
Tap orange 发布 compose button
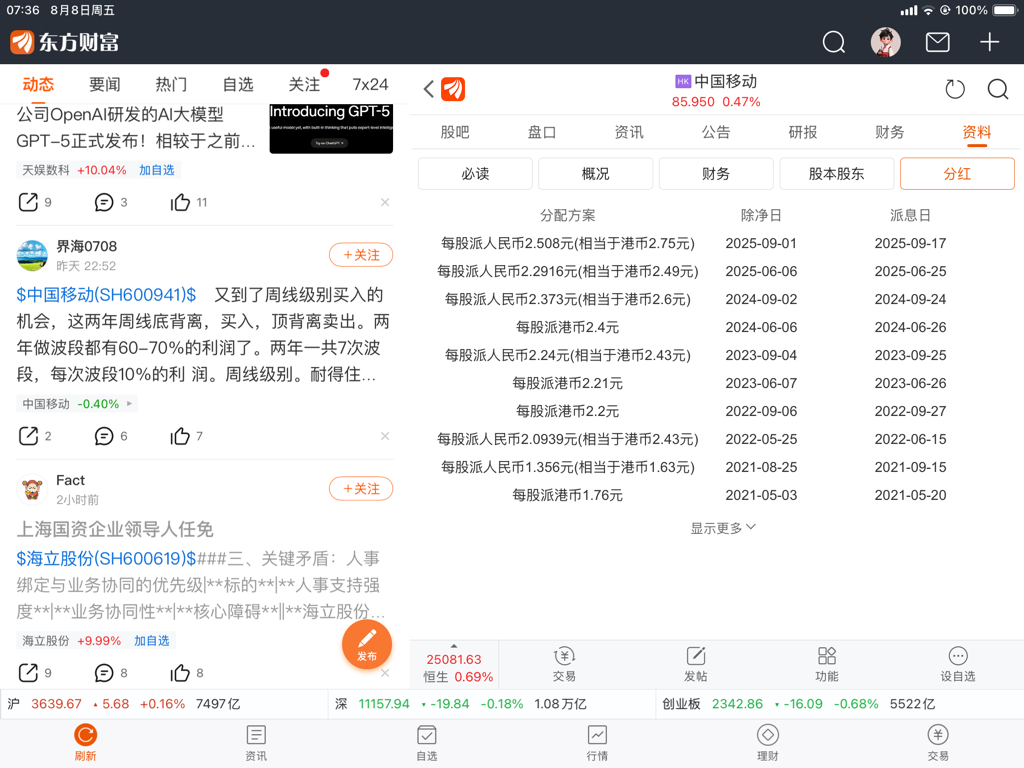tap(367, 644)
